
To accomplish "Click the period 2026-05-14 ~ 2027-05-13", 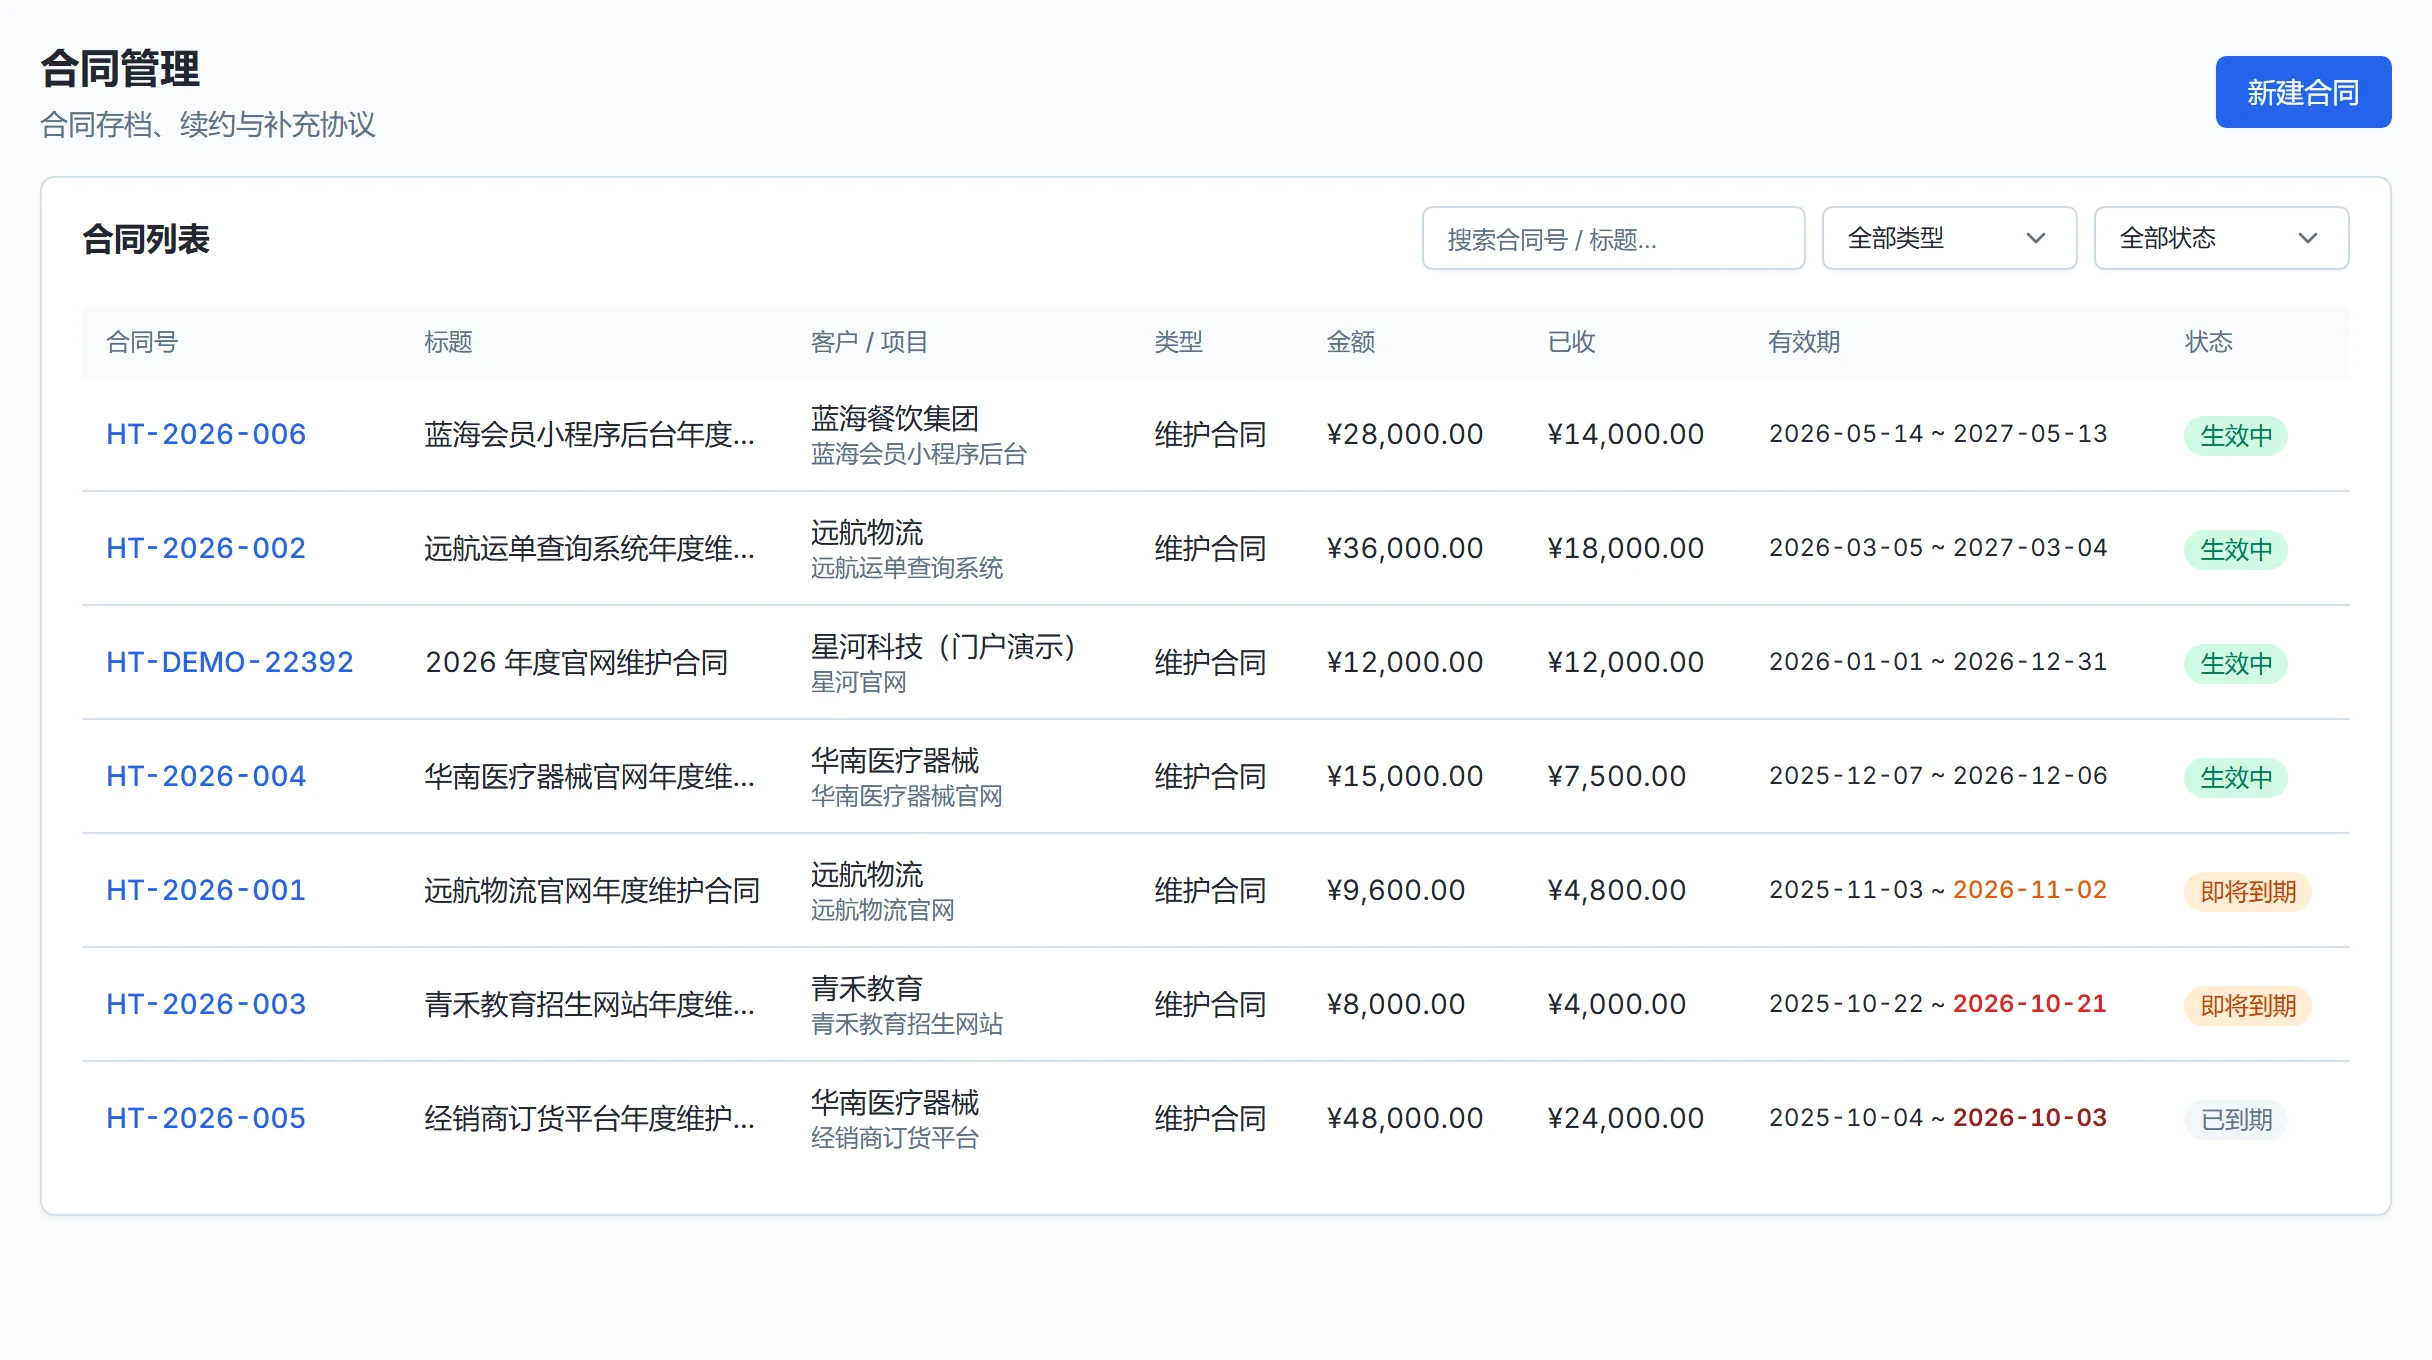I will (1938, 434).
